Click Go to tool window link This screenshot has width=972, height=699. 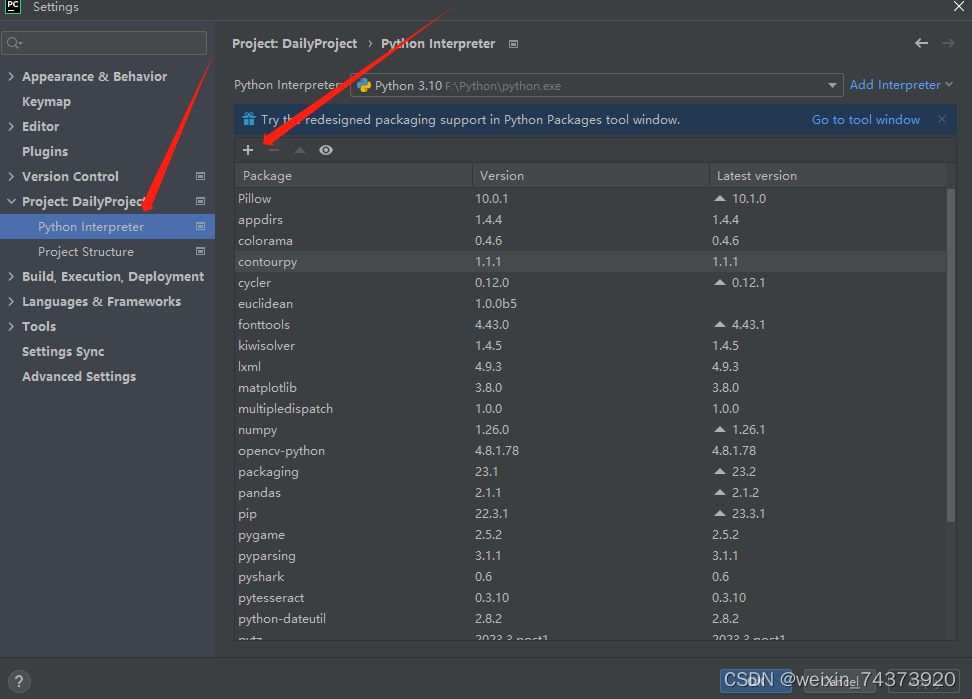tap(866, 120)
